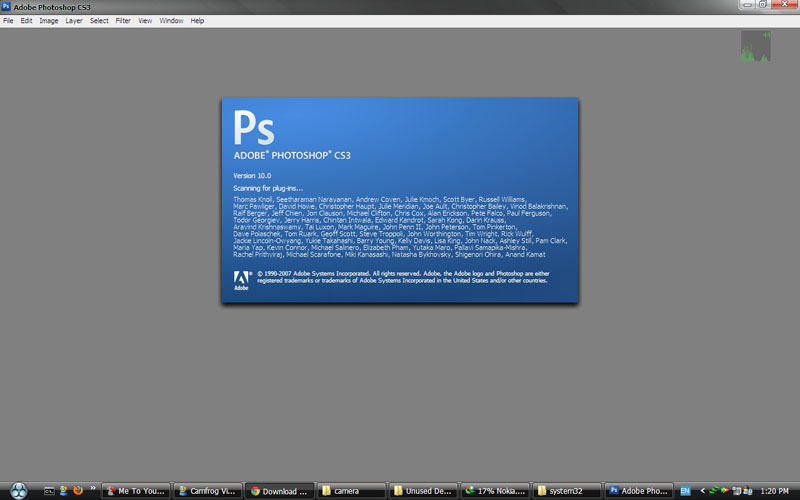Image resolution: width=800 pixels, height=500 pixels.
Task: Open the Help menu
Action: (x=197, y=21)
